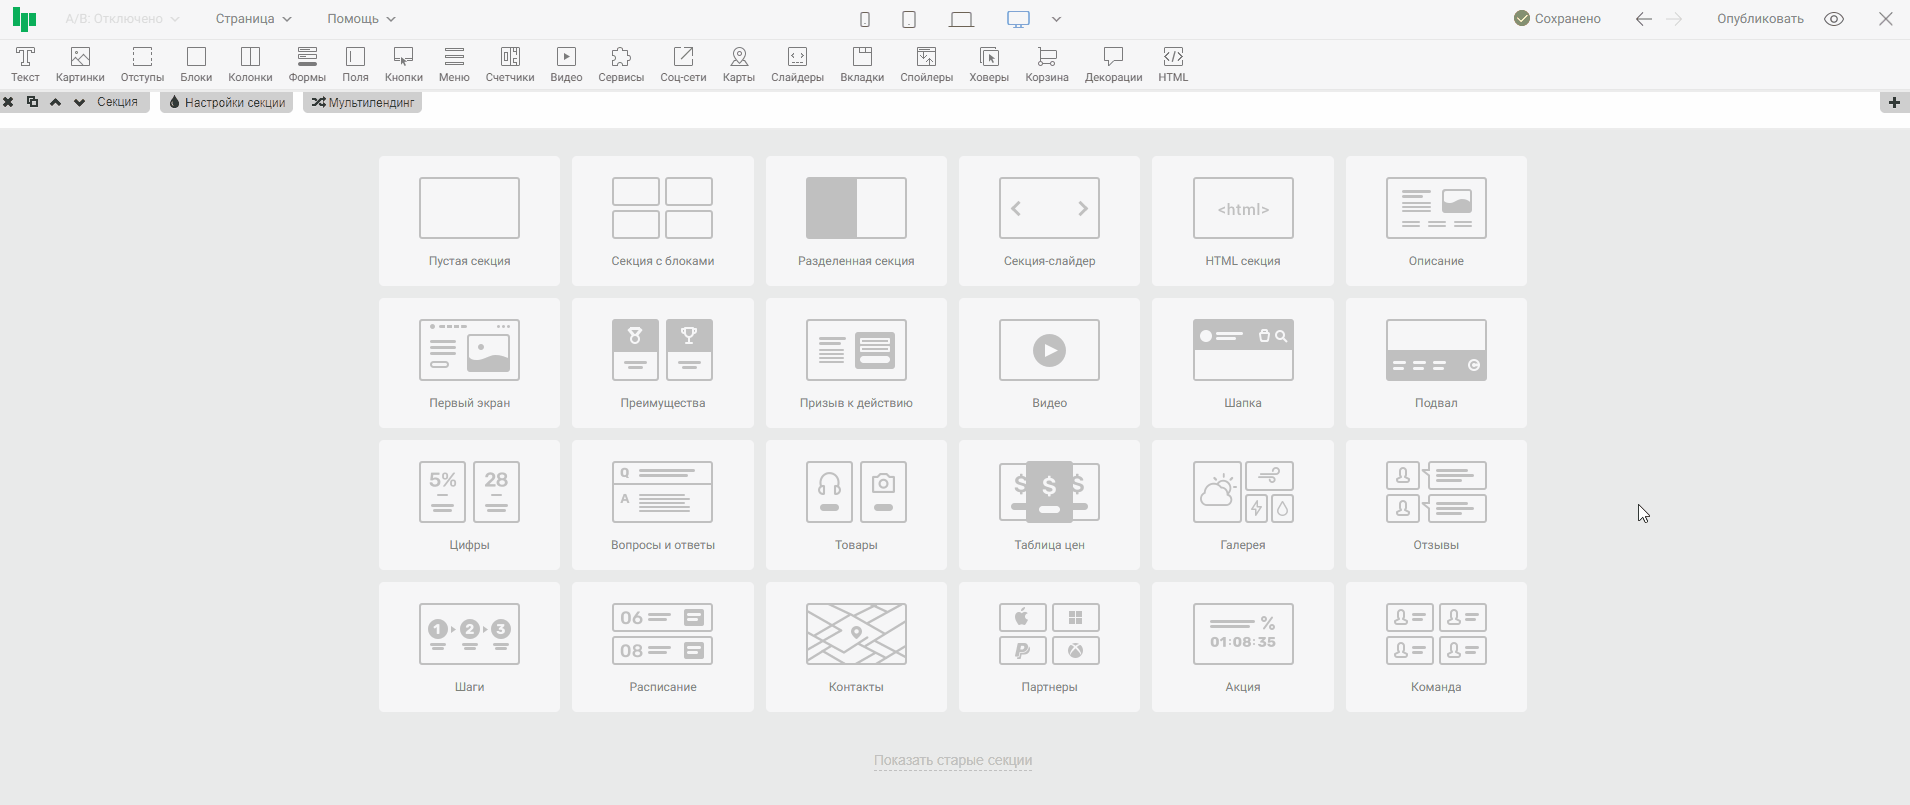Select the Text tool in toolbar
This screenshot has height=805, width=1910.
[x=25, y=64]
